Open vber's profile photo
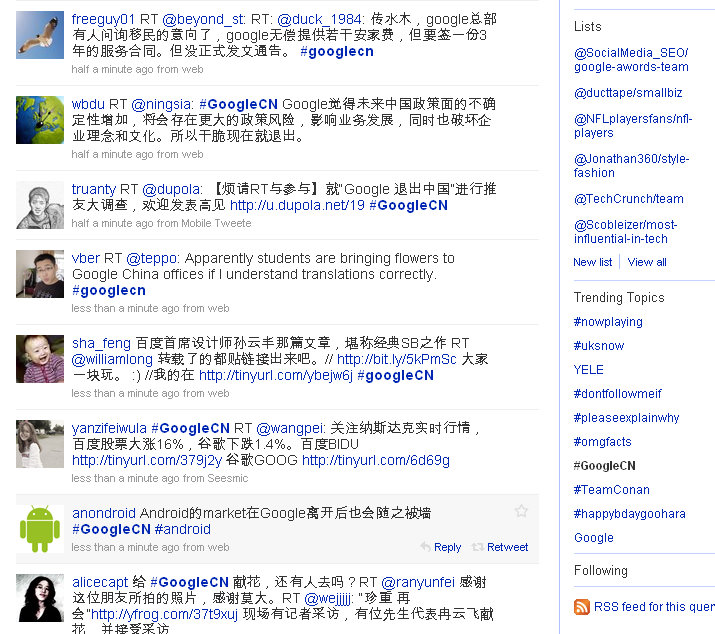715x634 pixels. (40, 274)
